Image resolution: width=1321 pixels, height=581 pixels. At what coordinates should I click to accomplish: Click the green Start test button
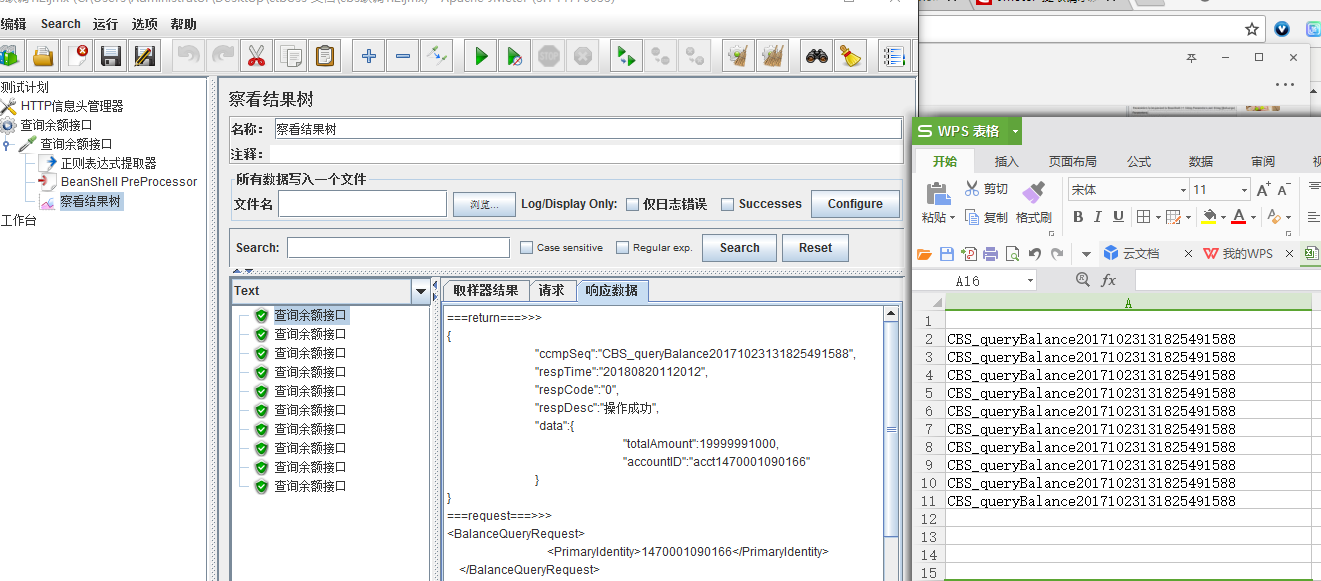click(x=481, y=57)
